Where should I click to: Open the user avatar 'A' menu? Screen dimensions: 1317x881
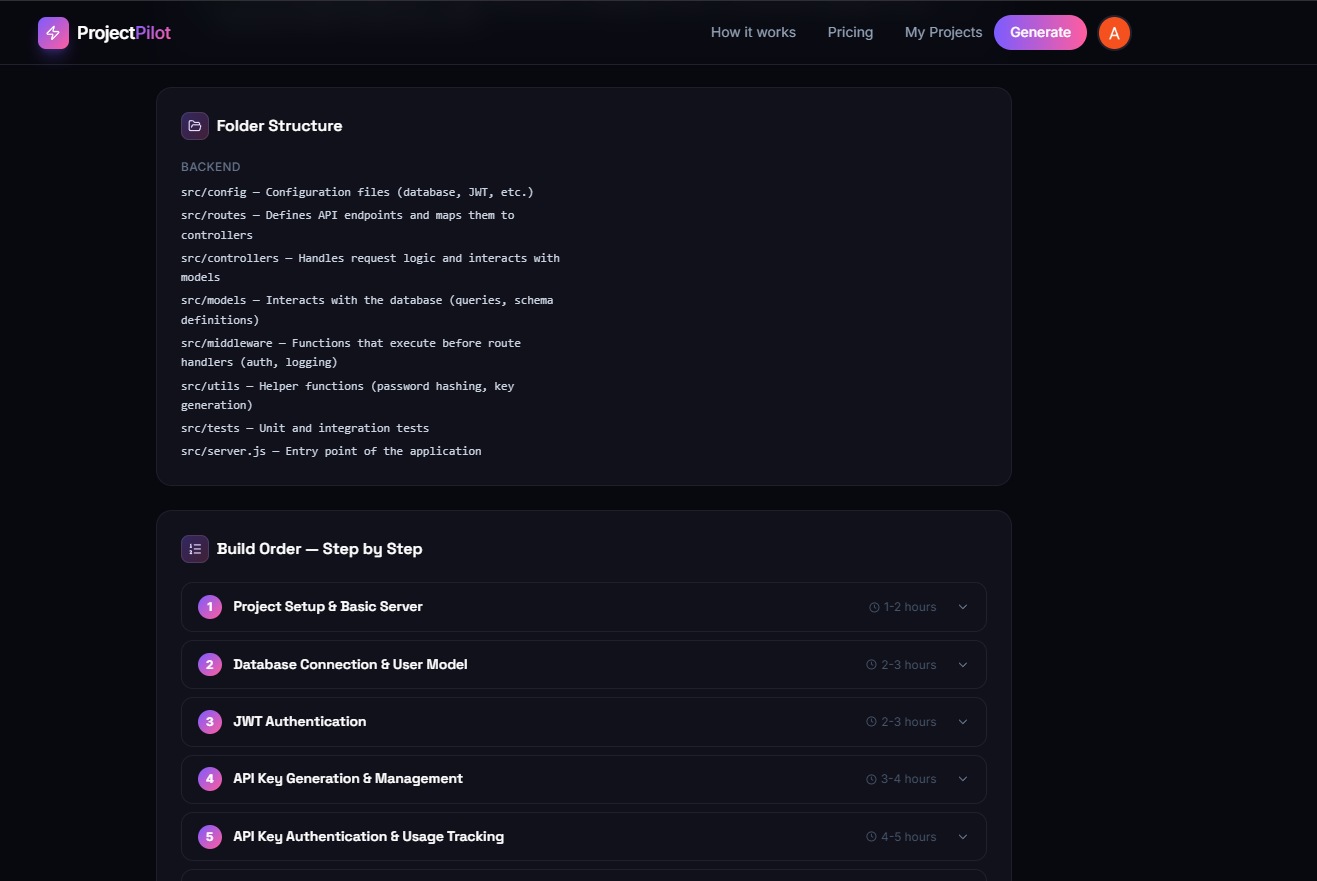pos(1114,33)
